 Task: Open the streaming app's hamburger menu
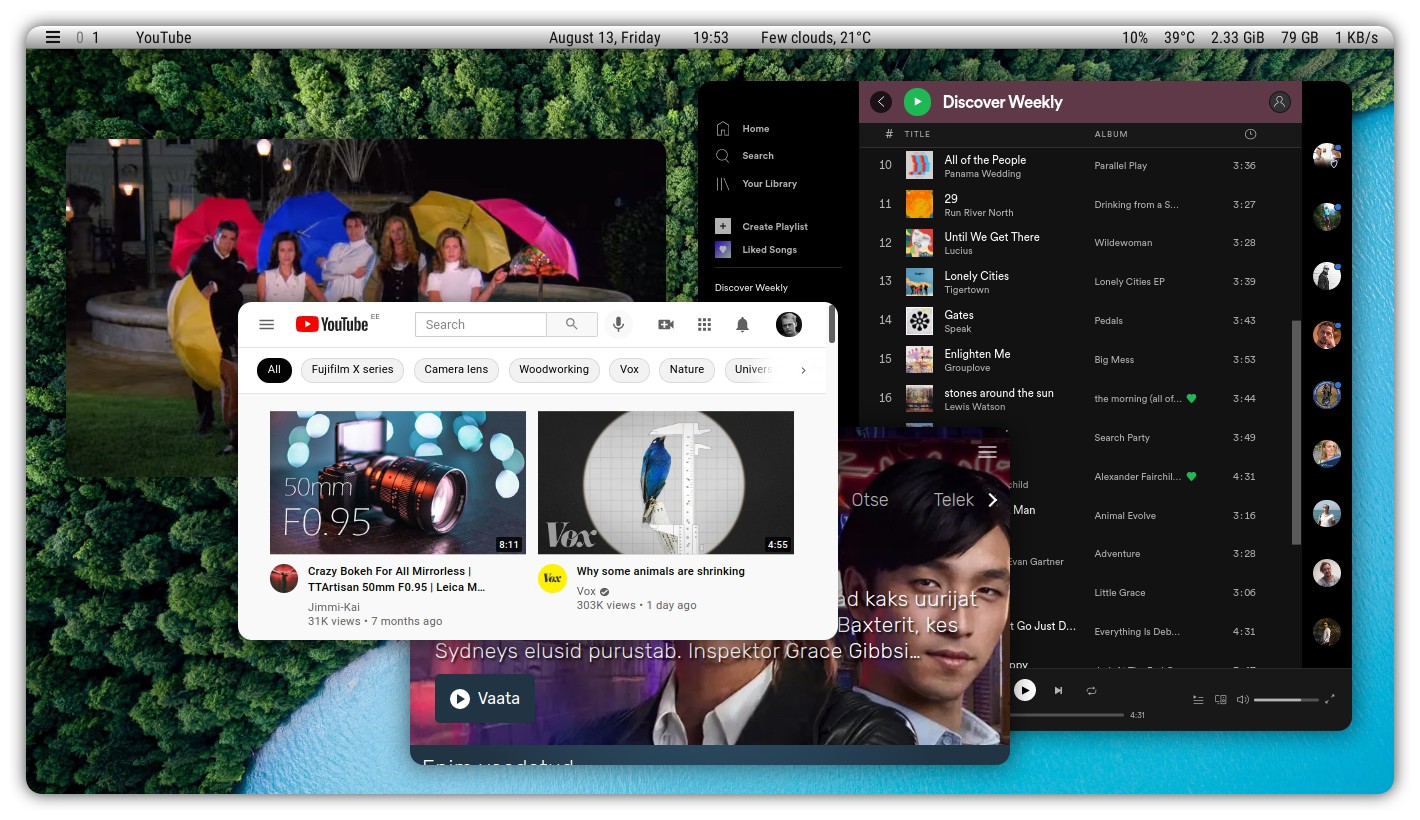click(x=987, y=452)
